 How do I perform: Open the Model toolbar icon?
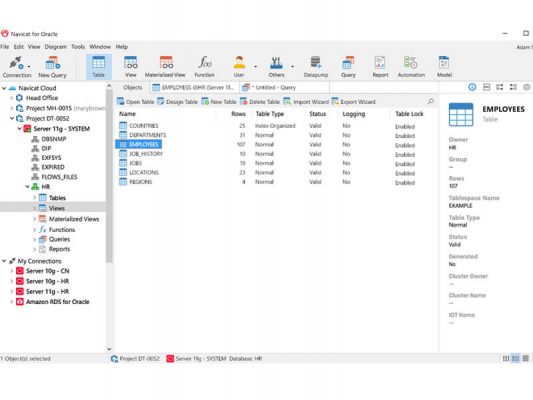[444, 67]
